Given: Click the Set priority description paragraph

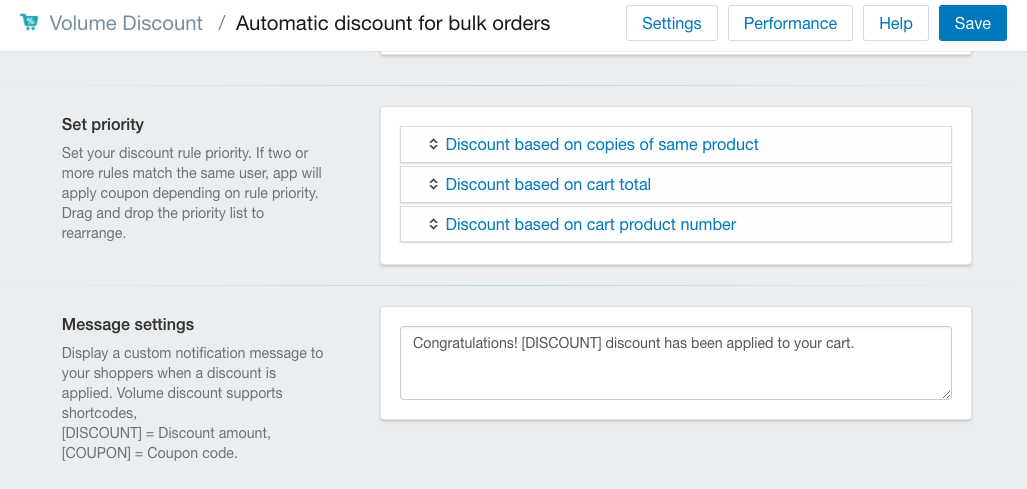Looking at the screenshot, I should [191, 193].
